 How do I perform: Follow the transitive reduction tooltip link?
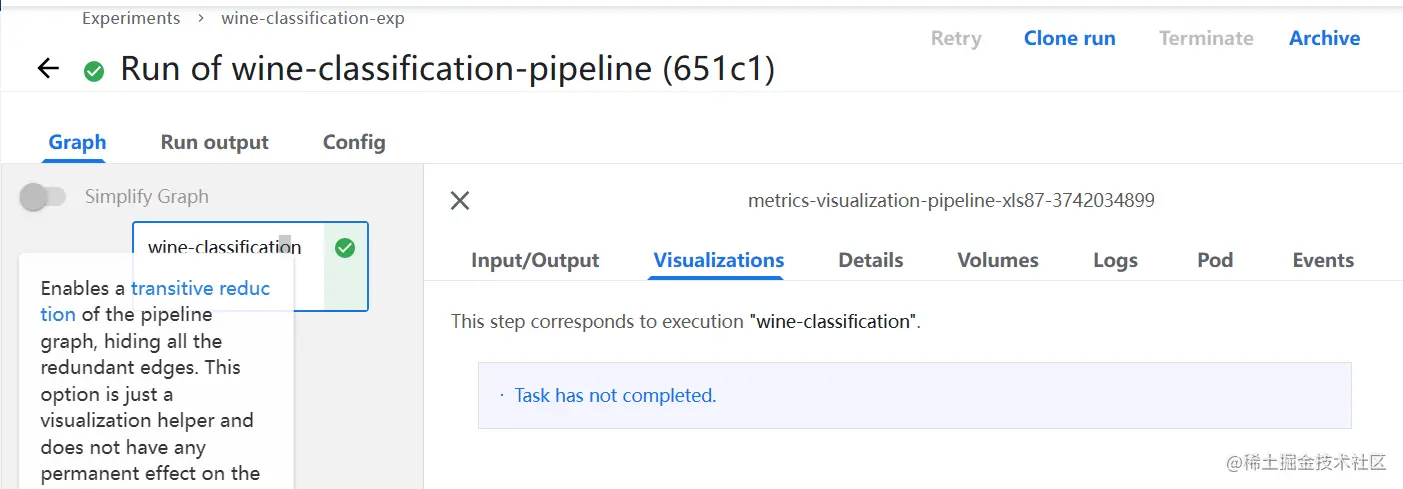tap(200, 288)
